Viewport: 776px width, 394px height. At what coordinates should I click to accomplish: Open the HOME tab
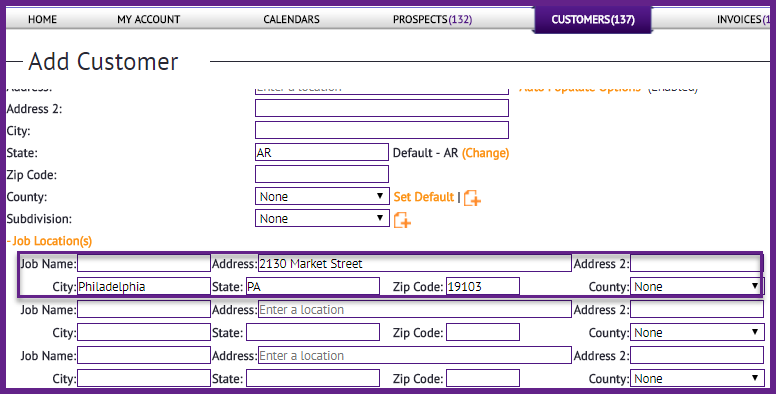[43, 19]
